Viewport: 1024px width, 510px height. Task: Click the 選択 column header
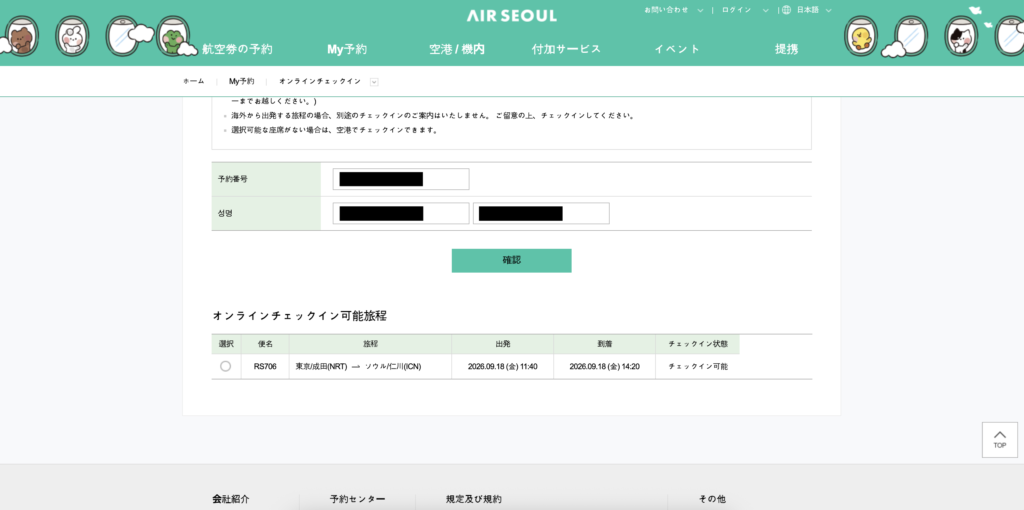(226, 344)
